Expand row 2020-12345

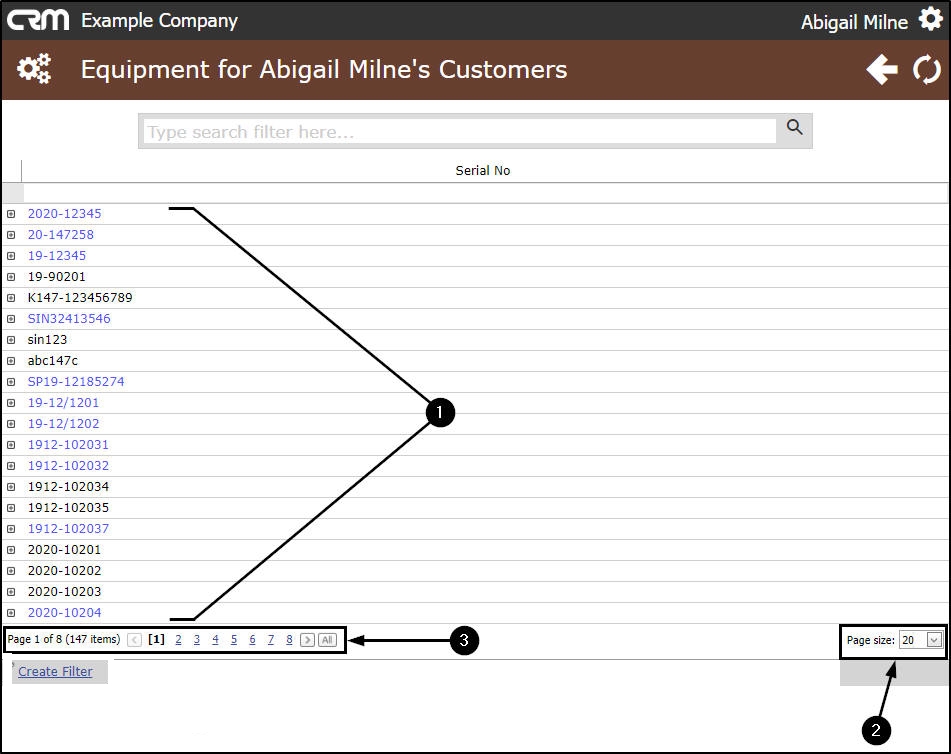tap(11, 214)
